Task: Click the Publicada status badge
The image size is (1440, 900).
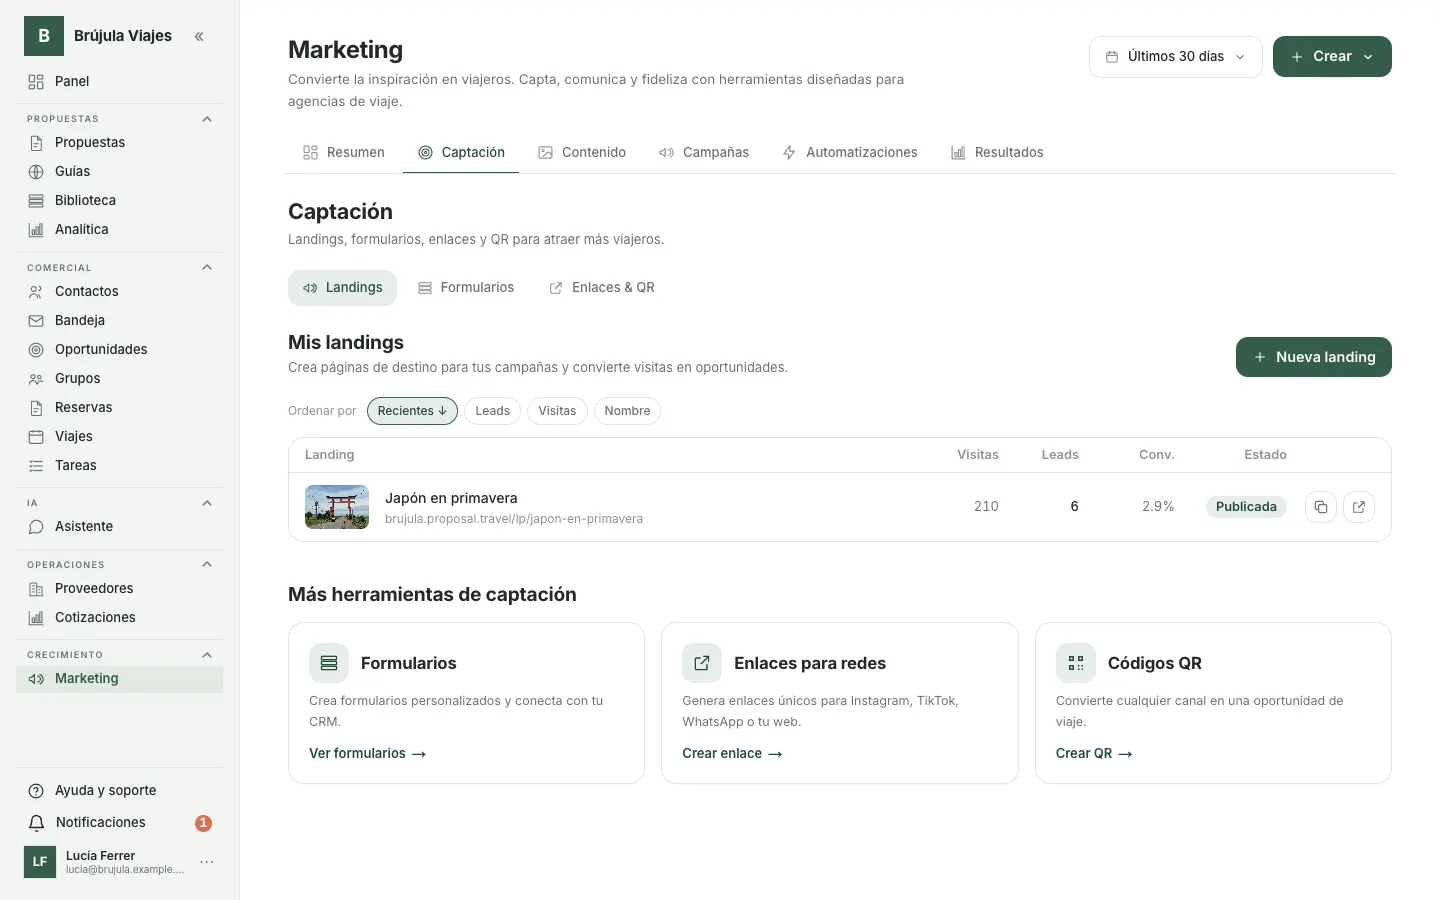Action: (1246, 507)
